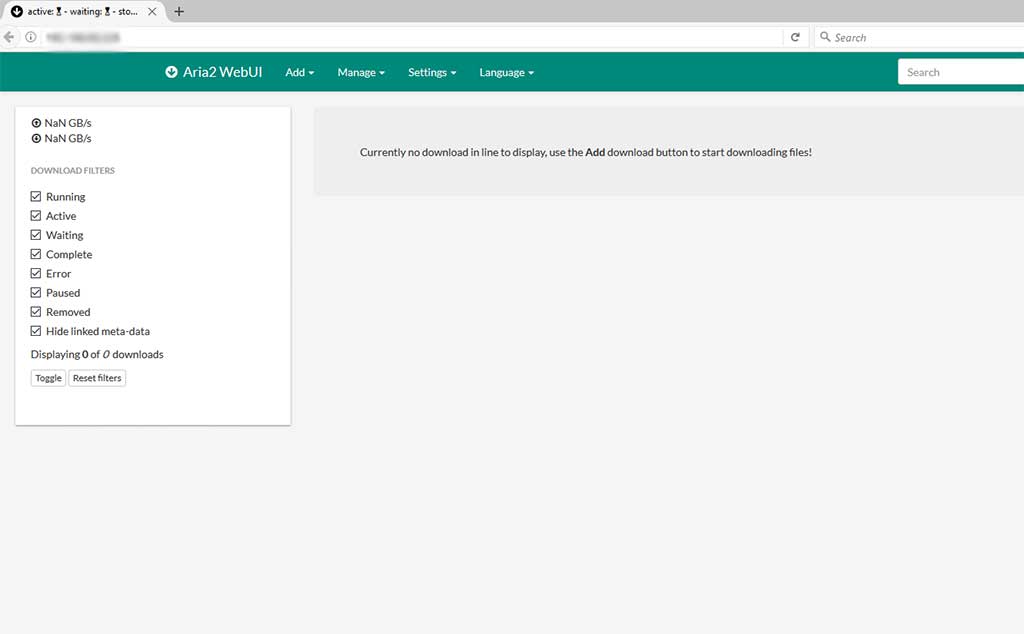Uncheck the Running filter
Screen dimensions: 1024x634
(x=36, y=196)
